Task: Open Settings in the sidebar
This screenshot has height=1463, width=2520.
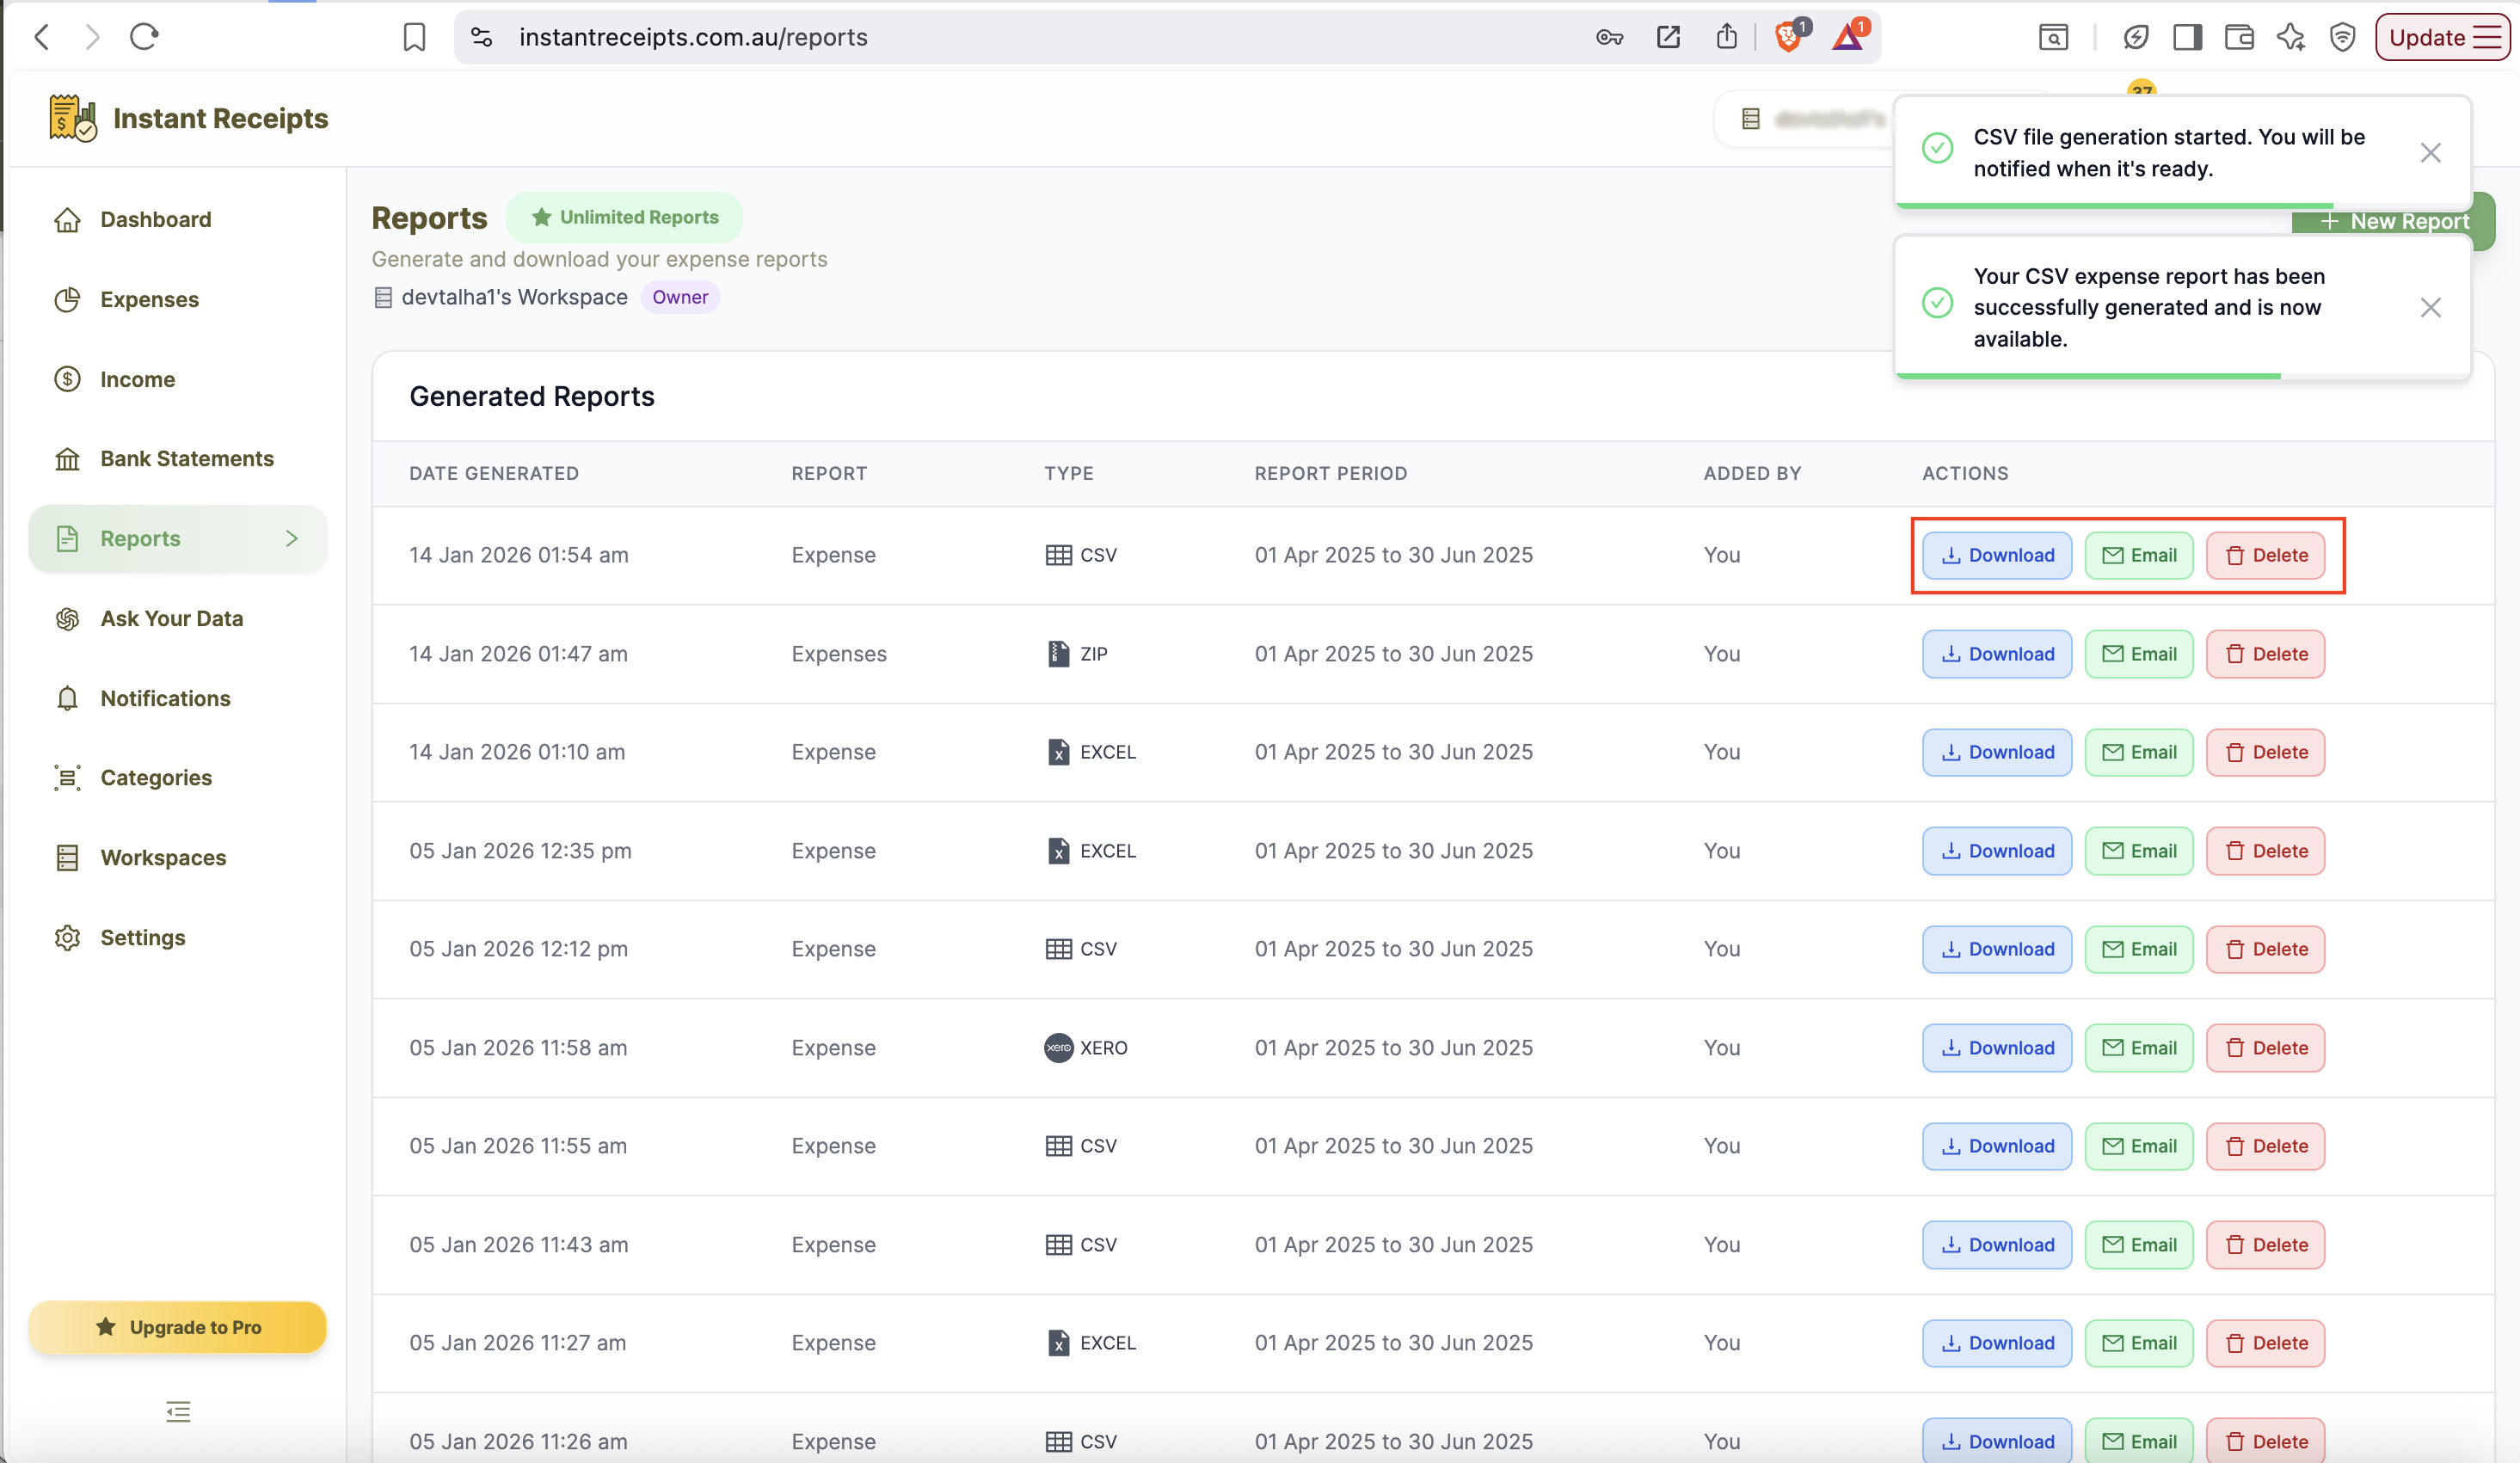Action: [x=178, y=937]
